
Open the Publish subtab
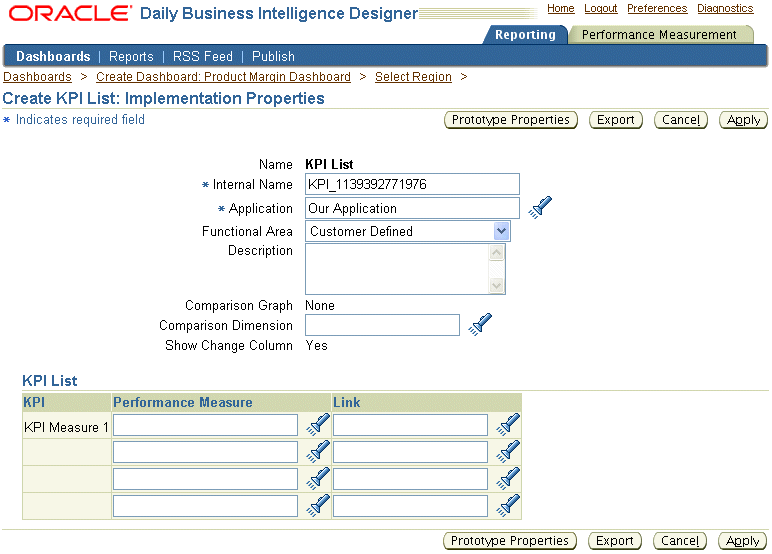(x=273, y=56)
